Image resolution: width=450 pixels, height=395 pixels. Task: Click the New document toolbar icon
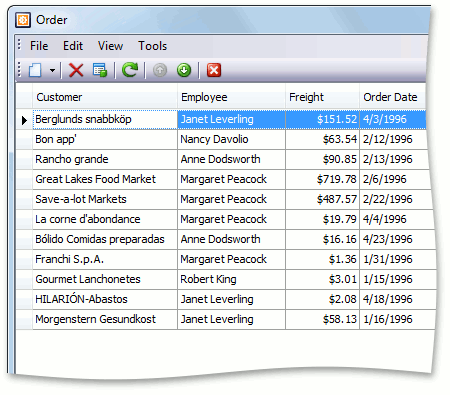point(35,70)
